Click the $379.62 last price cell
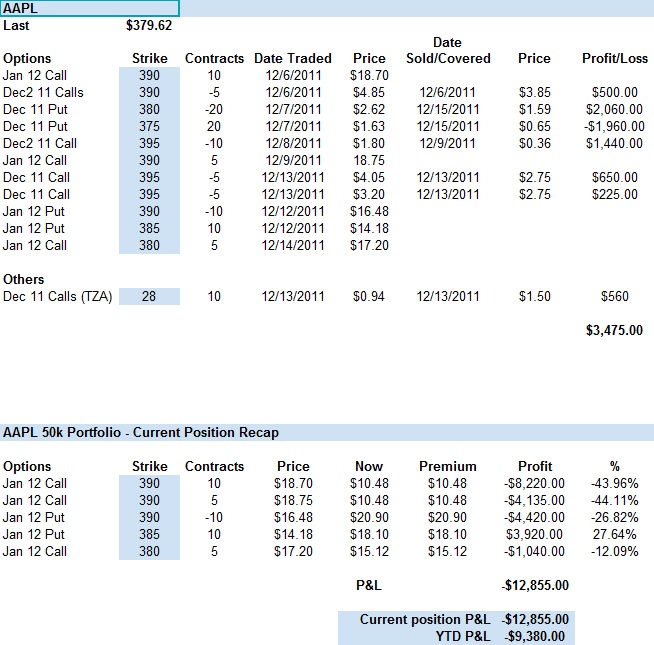The height and width of the screenshot is (645, 654). [150, 25]
